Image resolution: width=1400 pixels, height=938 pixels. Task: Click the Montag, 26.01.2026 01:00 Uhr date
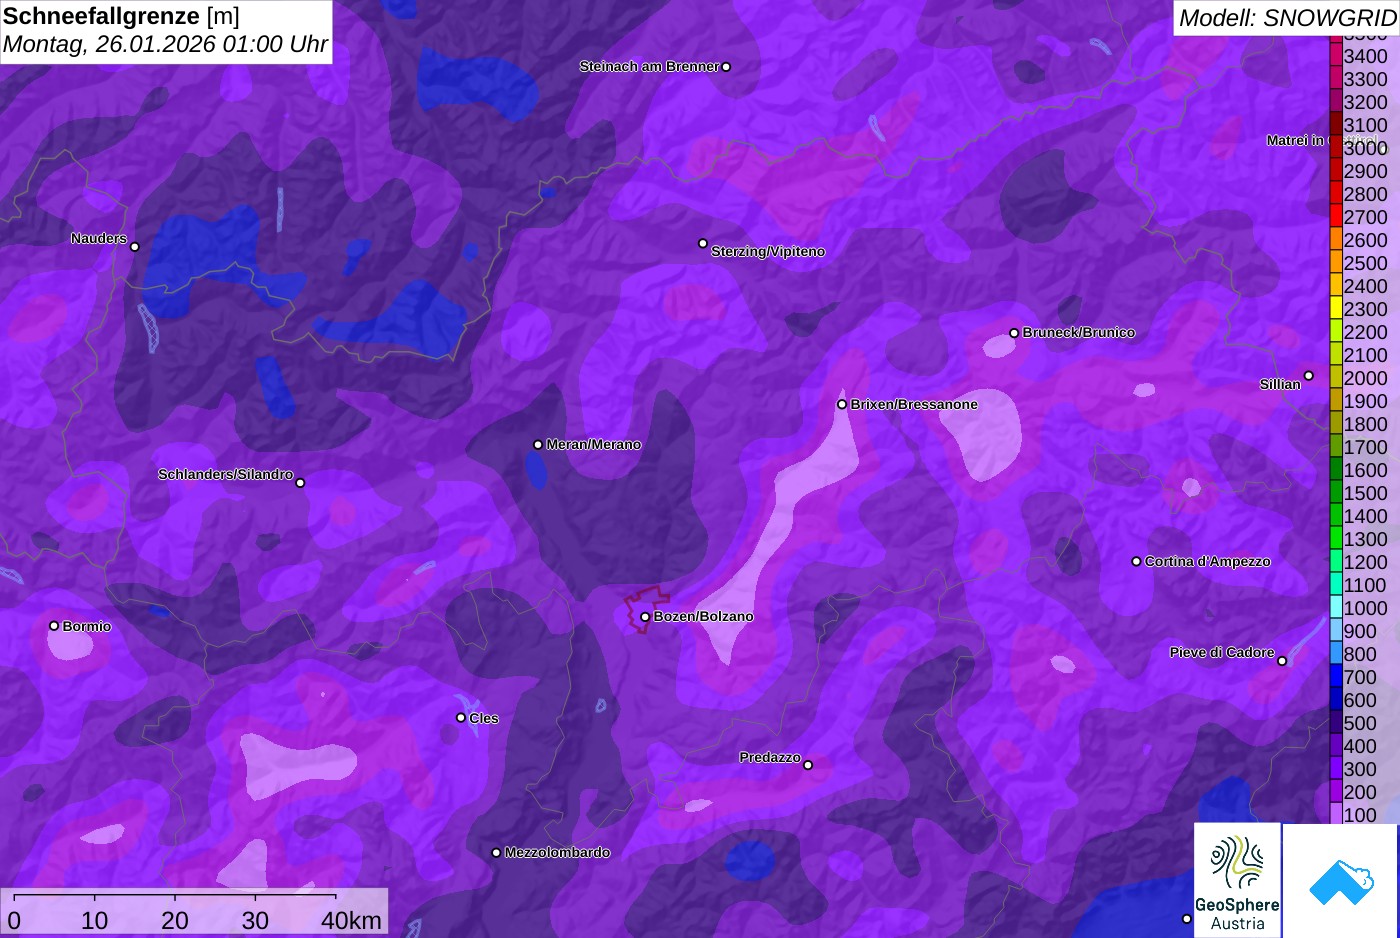coord(165,45)
